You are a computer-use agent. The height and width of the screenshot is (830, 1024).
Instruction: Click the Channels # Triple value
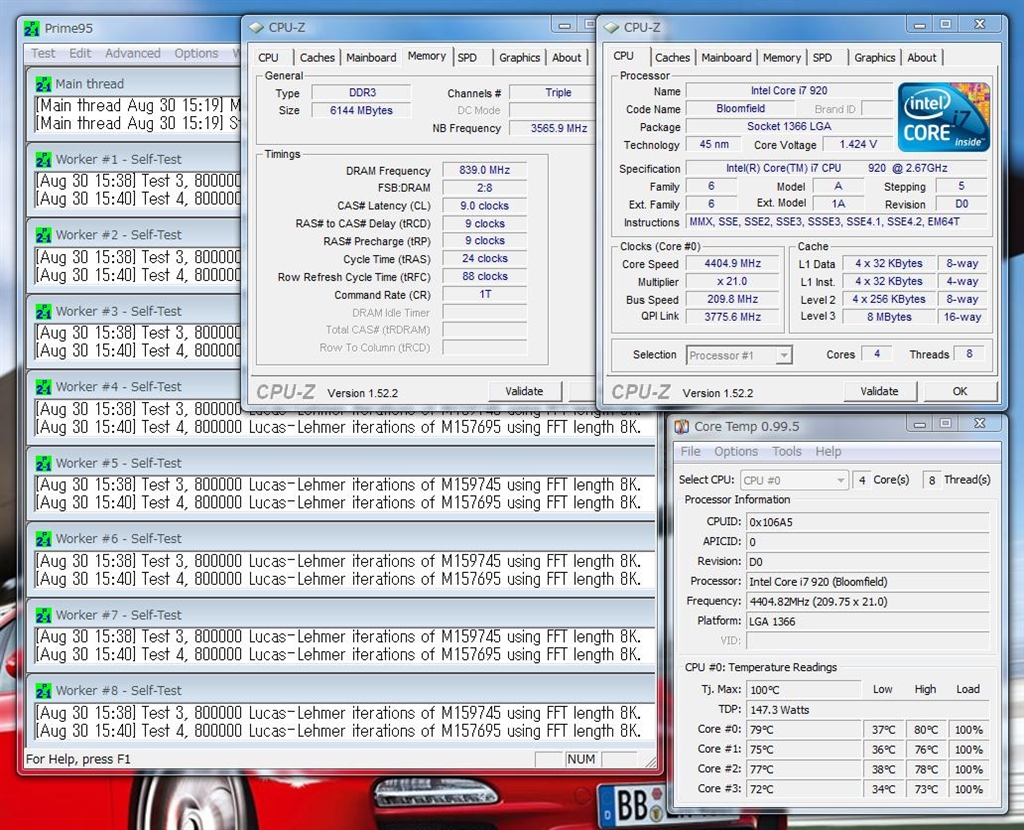(552, 93)
